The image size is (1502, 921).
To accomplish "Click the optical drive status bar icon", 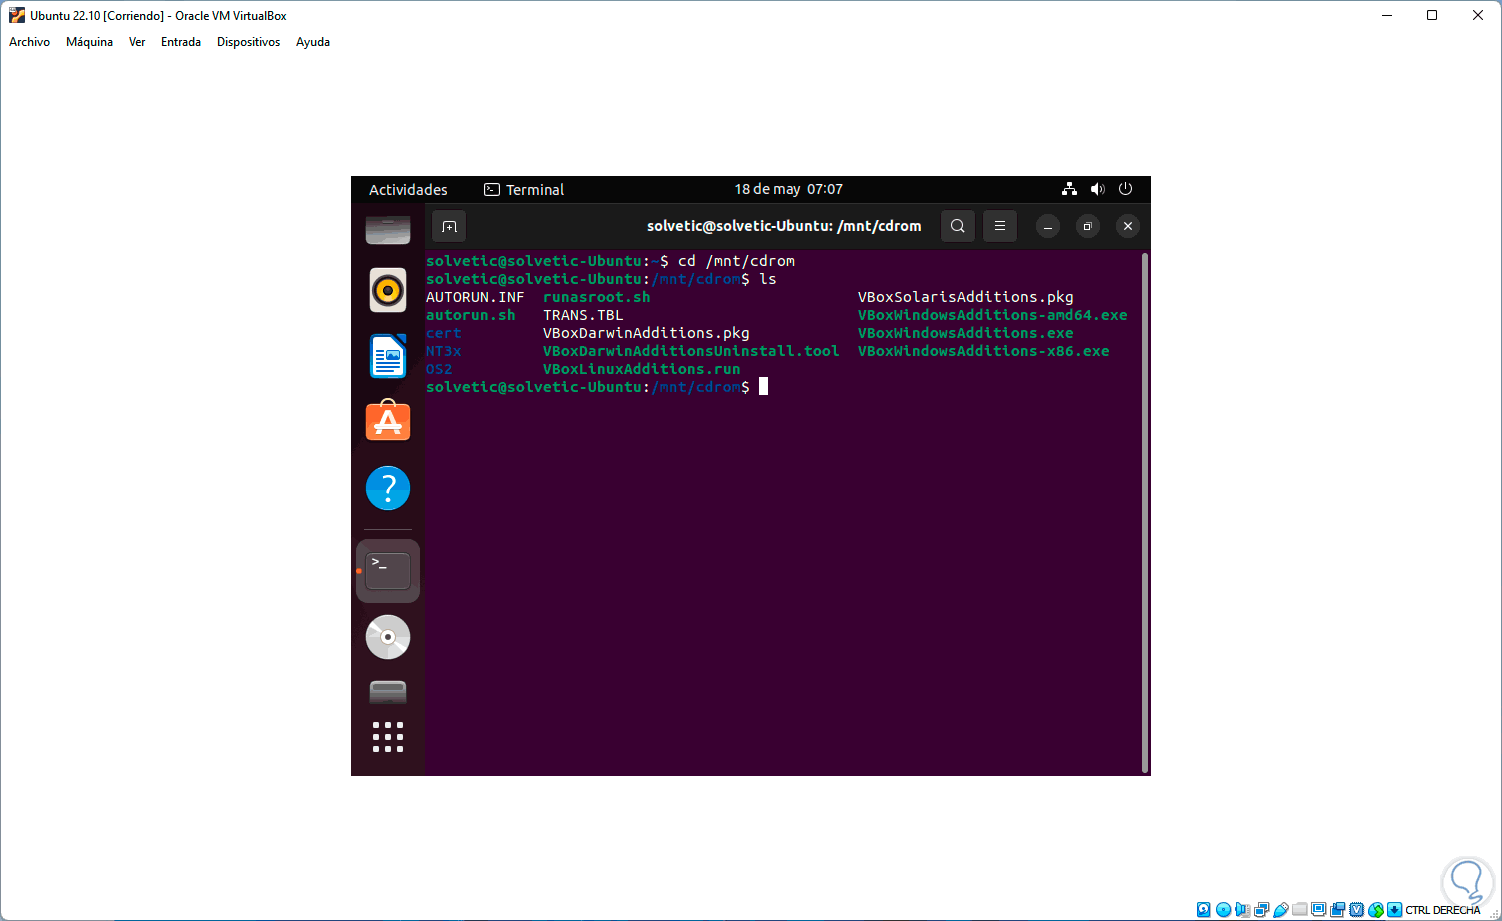I will click(x=1223, y=910).
